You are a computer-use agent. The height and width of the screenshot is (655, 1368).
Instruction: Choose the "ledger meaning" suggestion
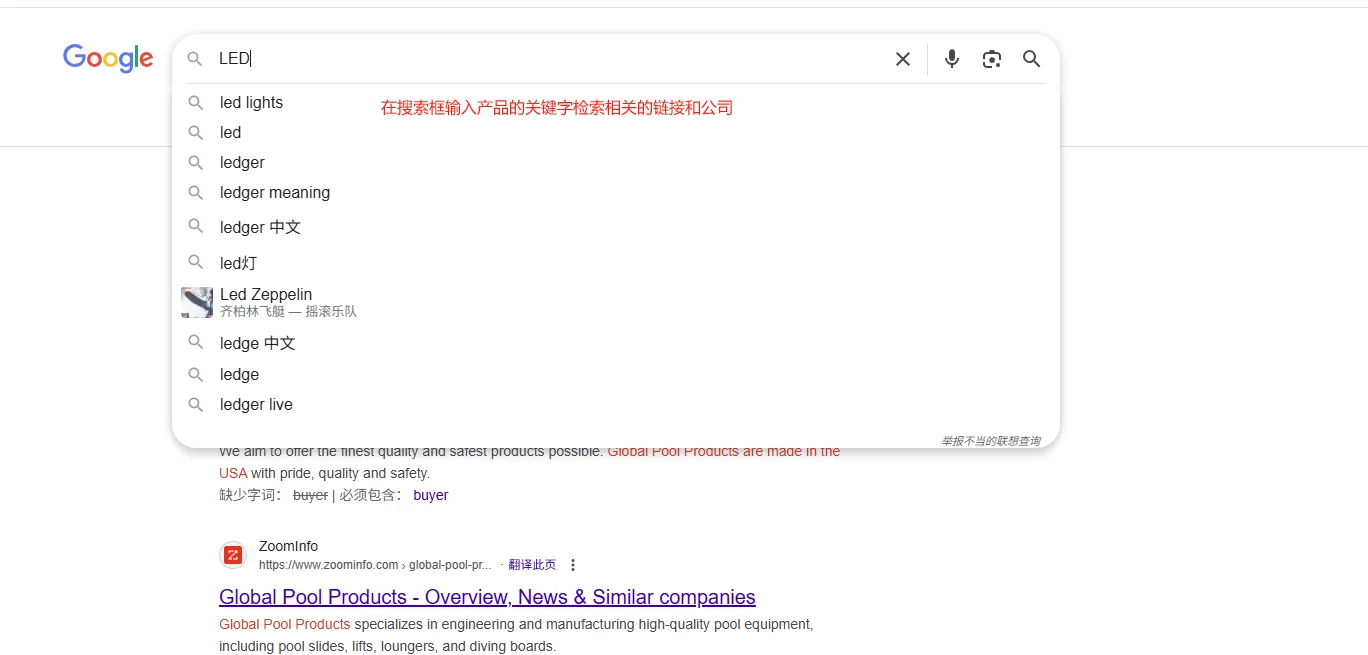pyautogui.click(x=616, y=192)
